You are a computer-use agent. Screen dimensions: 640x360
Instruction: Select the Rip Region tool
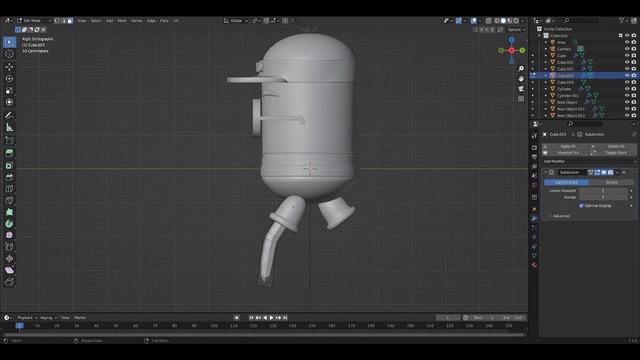point(9,282)
